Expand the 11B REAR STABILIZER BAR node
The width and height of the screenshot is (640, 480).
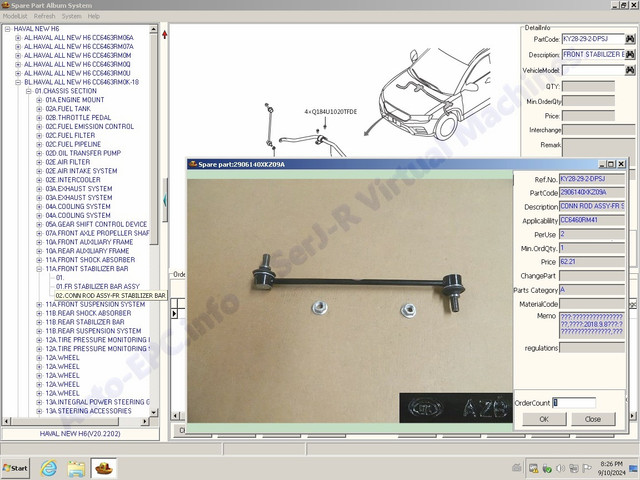[x=39, y=322]
